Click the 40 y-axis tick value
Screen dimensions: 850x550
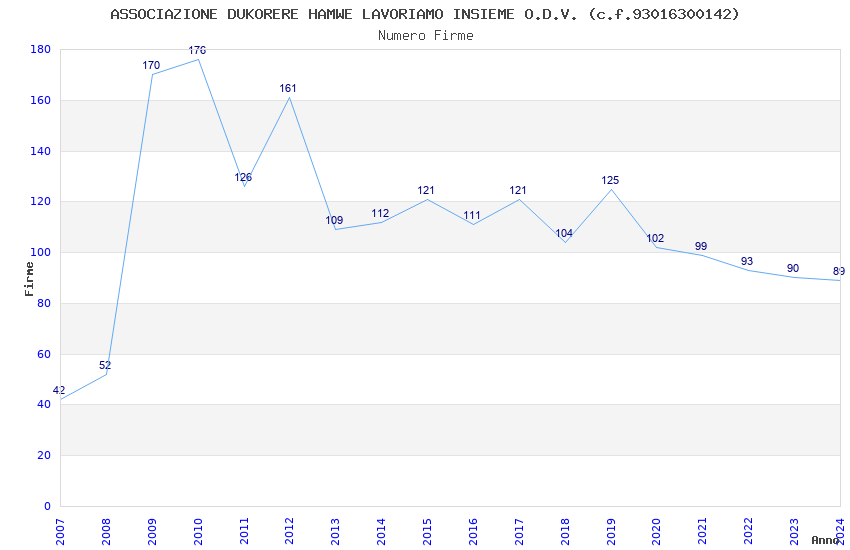(44, 404)
